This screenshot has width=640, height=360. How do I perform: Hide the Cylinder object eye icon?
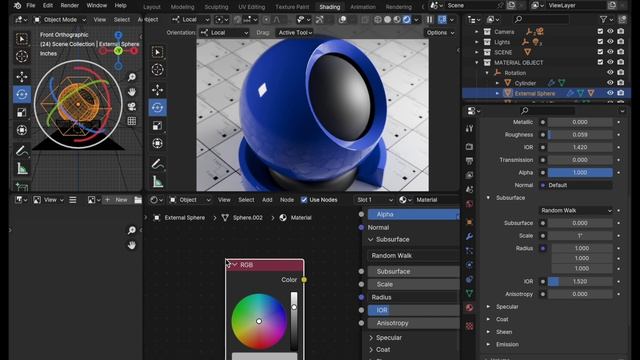pos(610,82)
